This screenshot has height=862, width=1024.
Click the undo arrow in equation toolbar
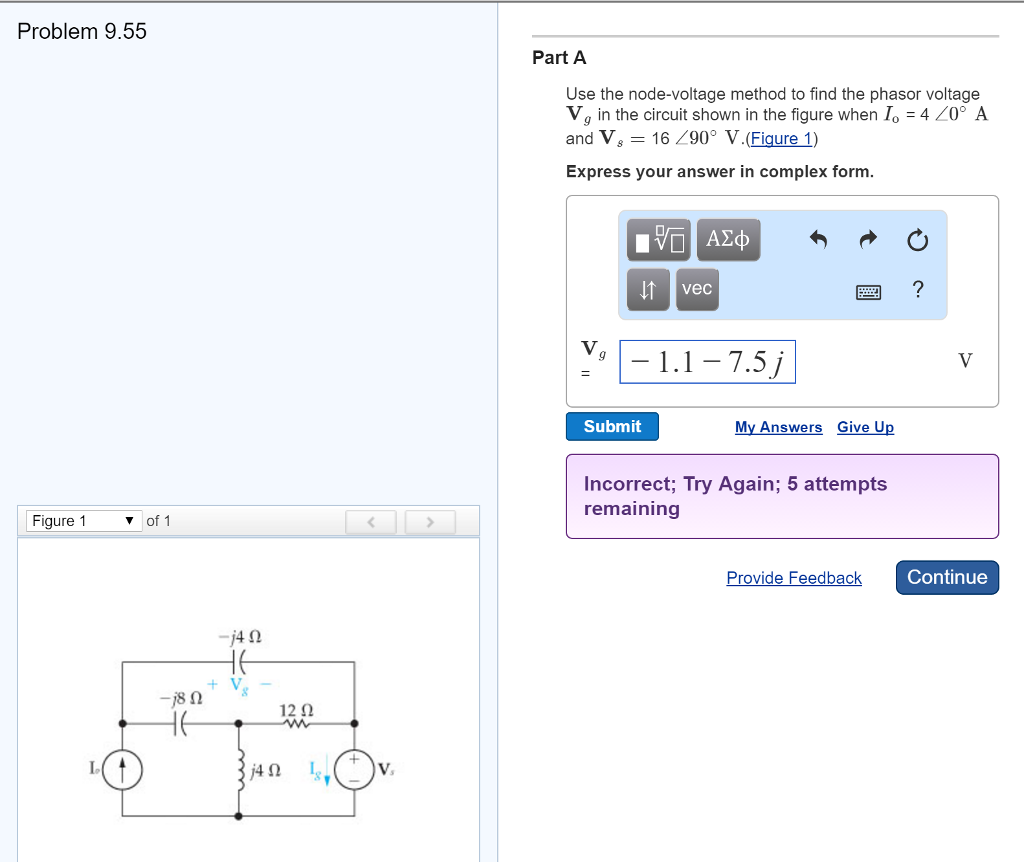819,239
